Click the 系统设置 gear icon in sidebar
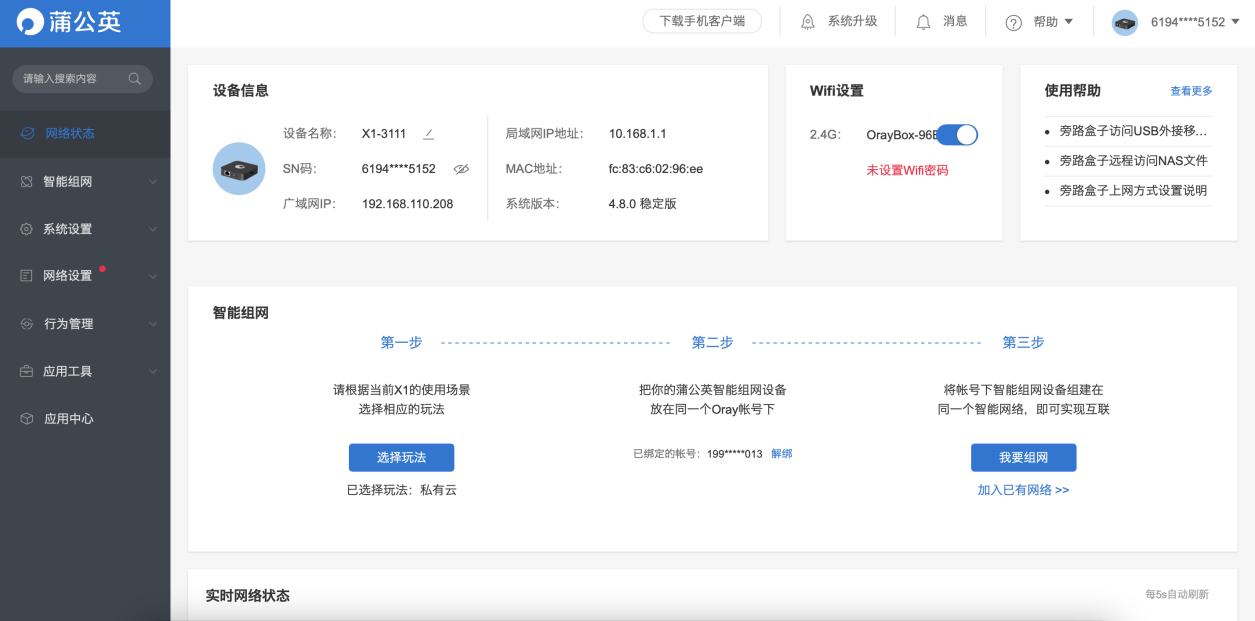The width and height of the screenshot is (1255, 621). pos(25,228)
